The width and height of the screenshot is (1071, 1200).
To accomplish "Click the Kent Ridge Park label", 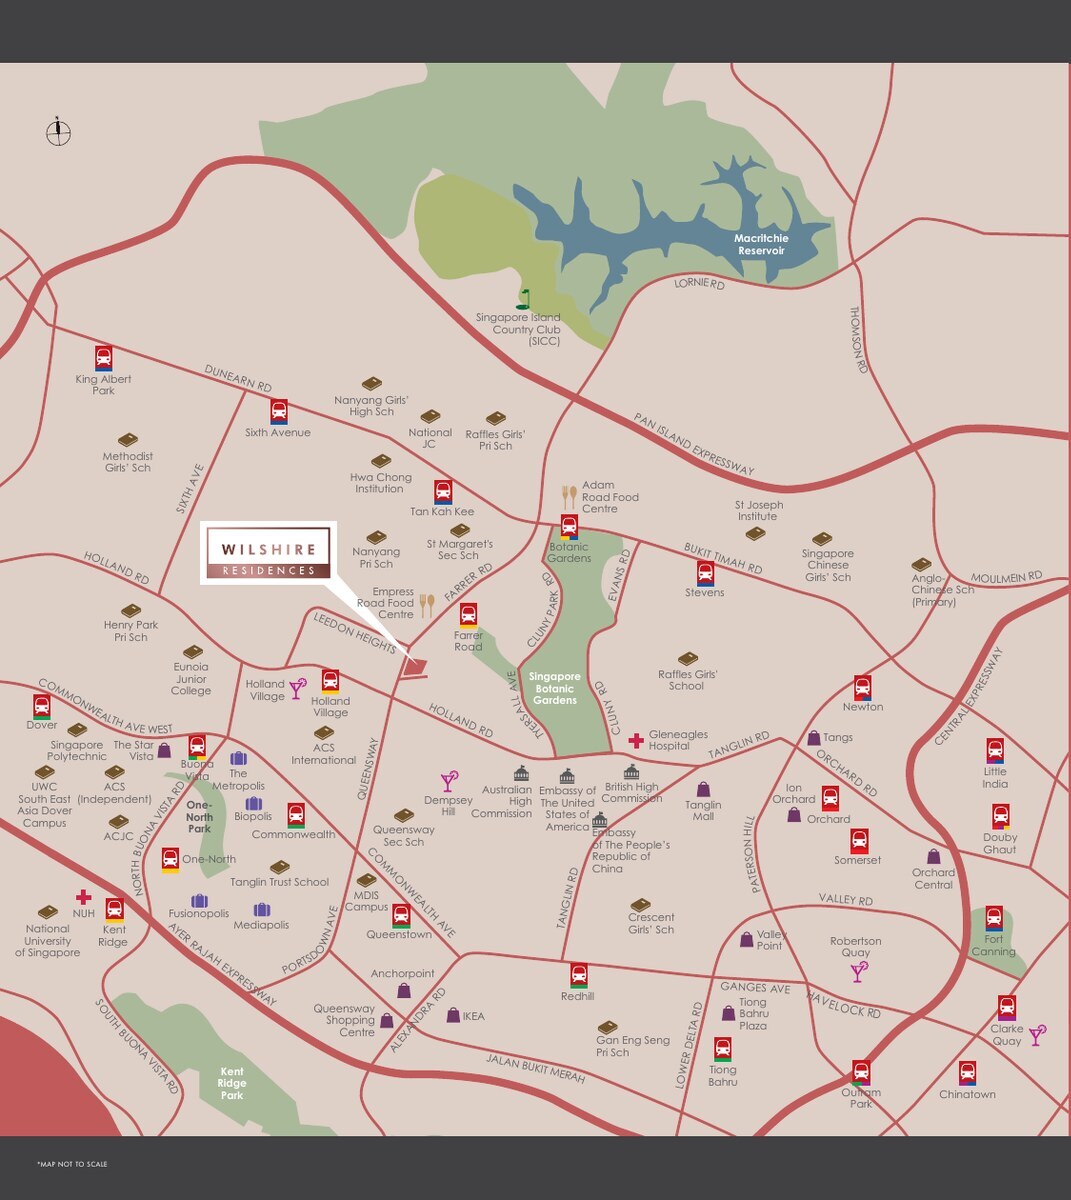I will click(232, 1083).
